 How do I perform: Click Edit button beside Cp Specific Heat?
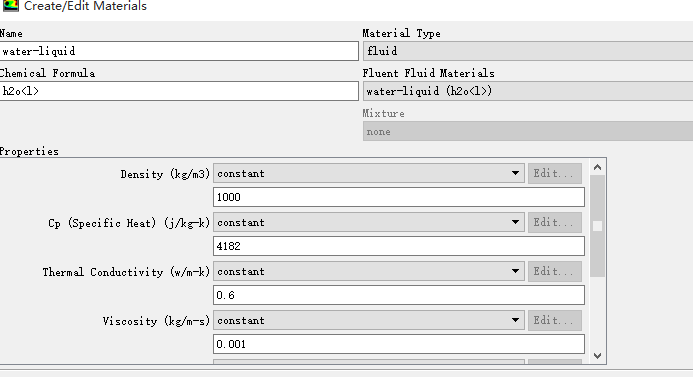(555, 222)
